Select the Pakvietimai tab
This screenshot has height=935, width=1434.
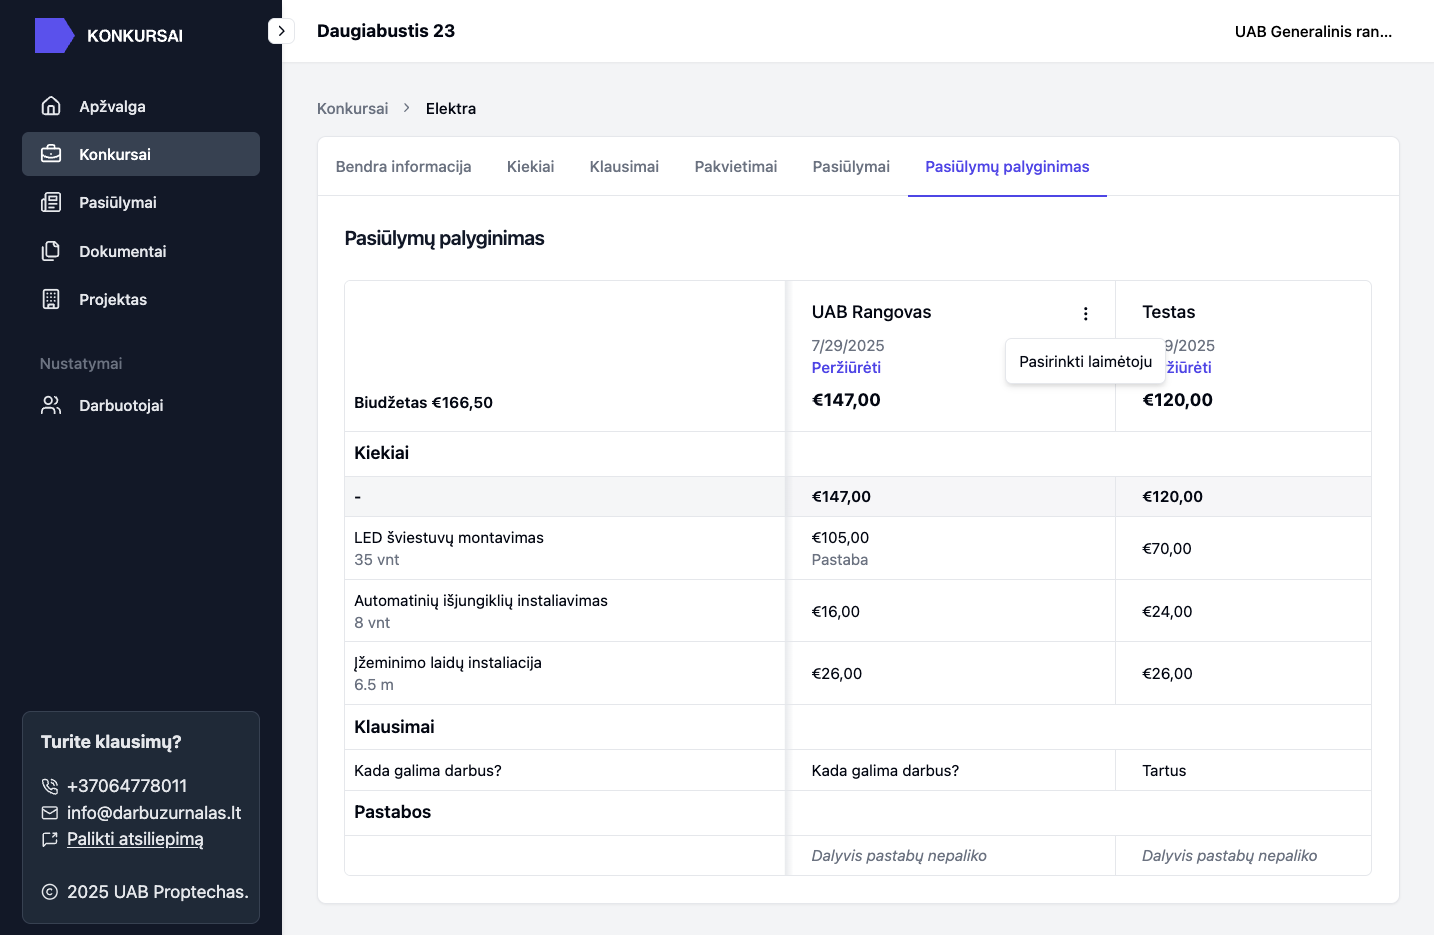pyautogui.click(x=735, y=167)
